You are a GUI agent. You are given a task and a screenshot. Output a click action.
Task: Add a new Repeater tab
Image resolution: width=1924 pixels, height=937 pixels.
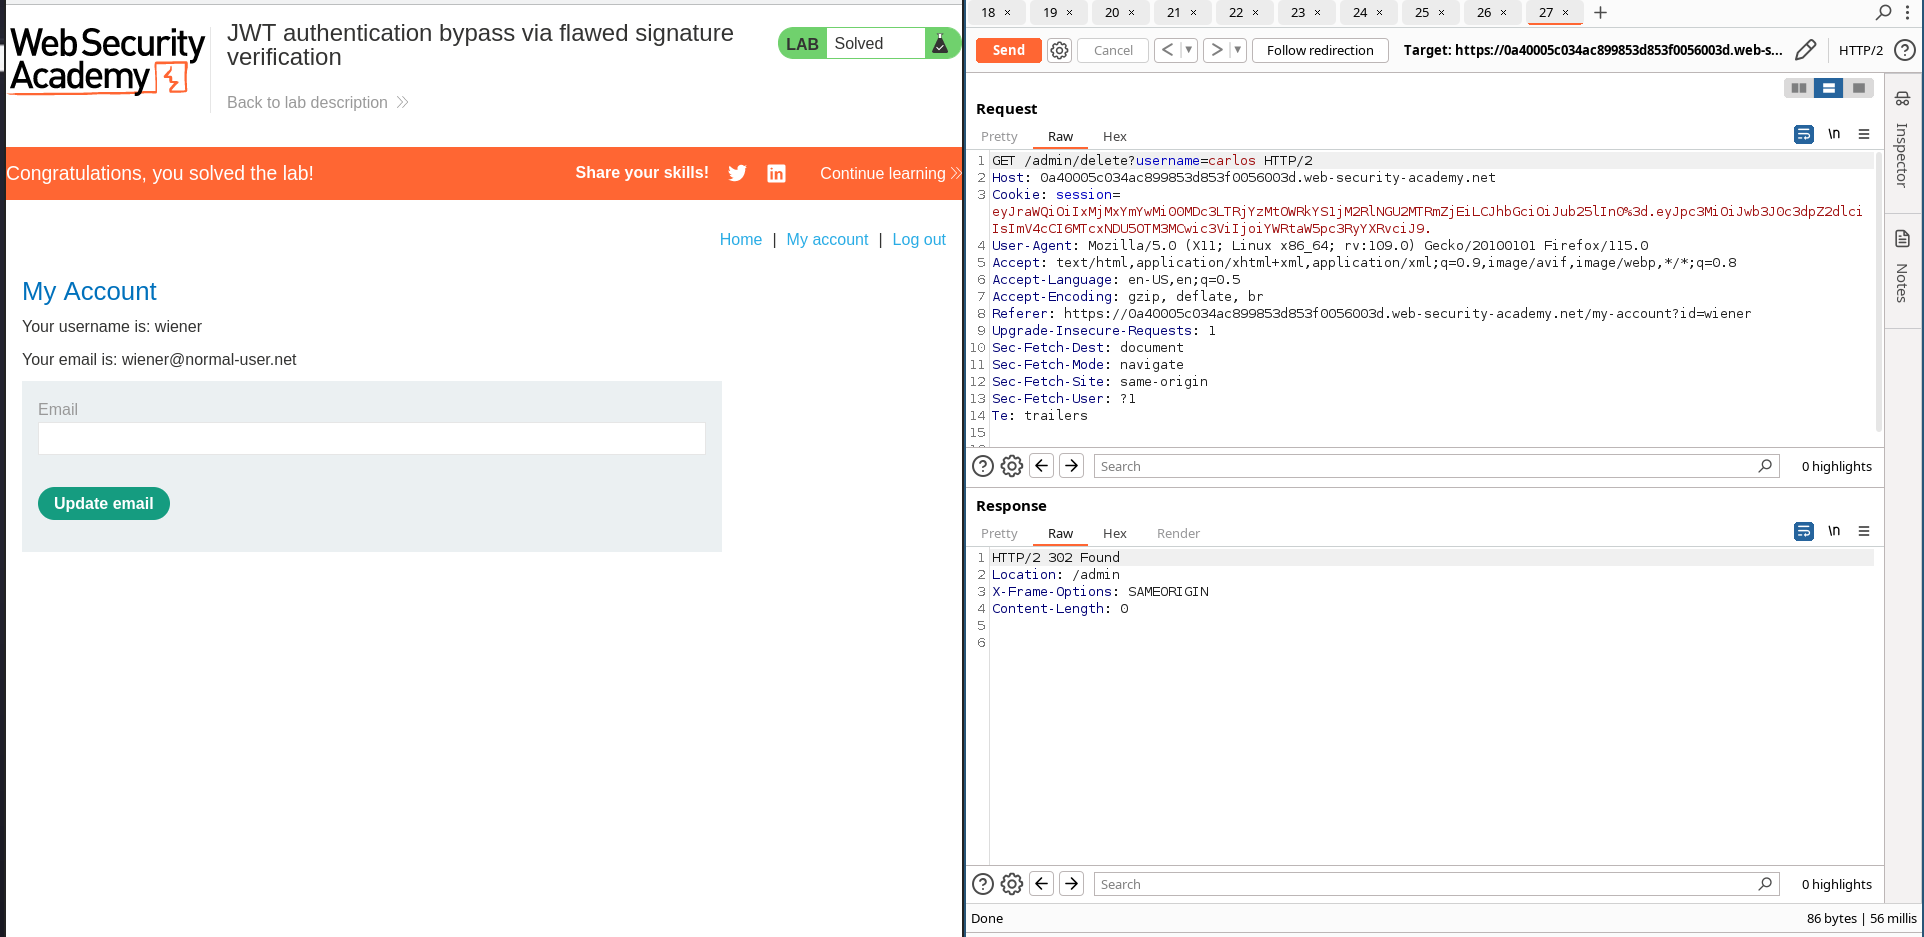1600,12
